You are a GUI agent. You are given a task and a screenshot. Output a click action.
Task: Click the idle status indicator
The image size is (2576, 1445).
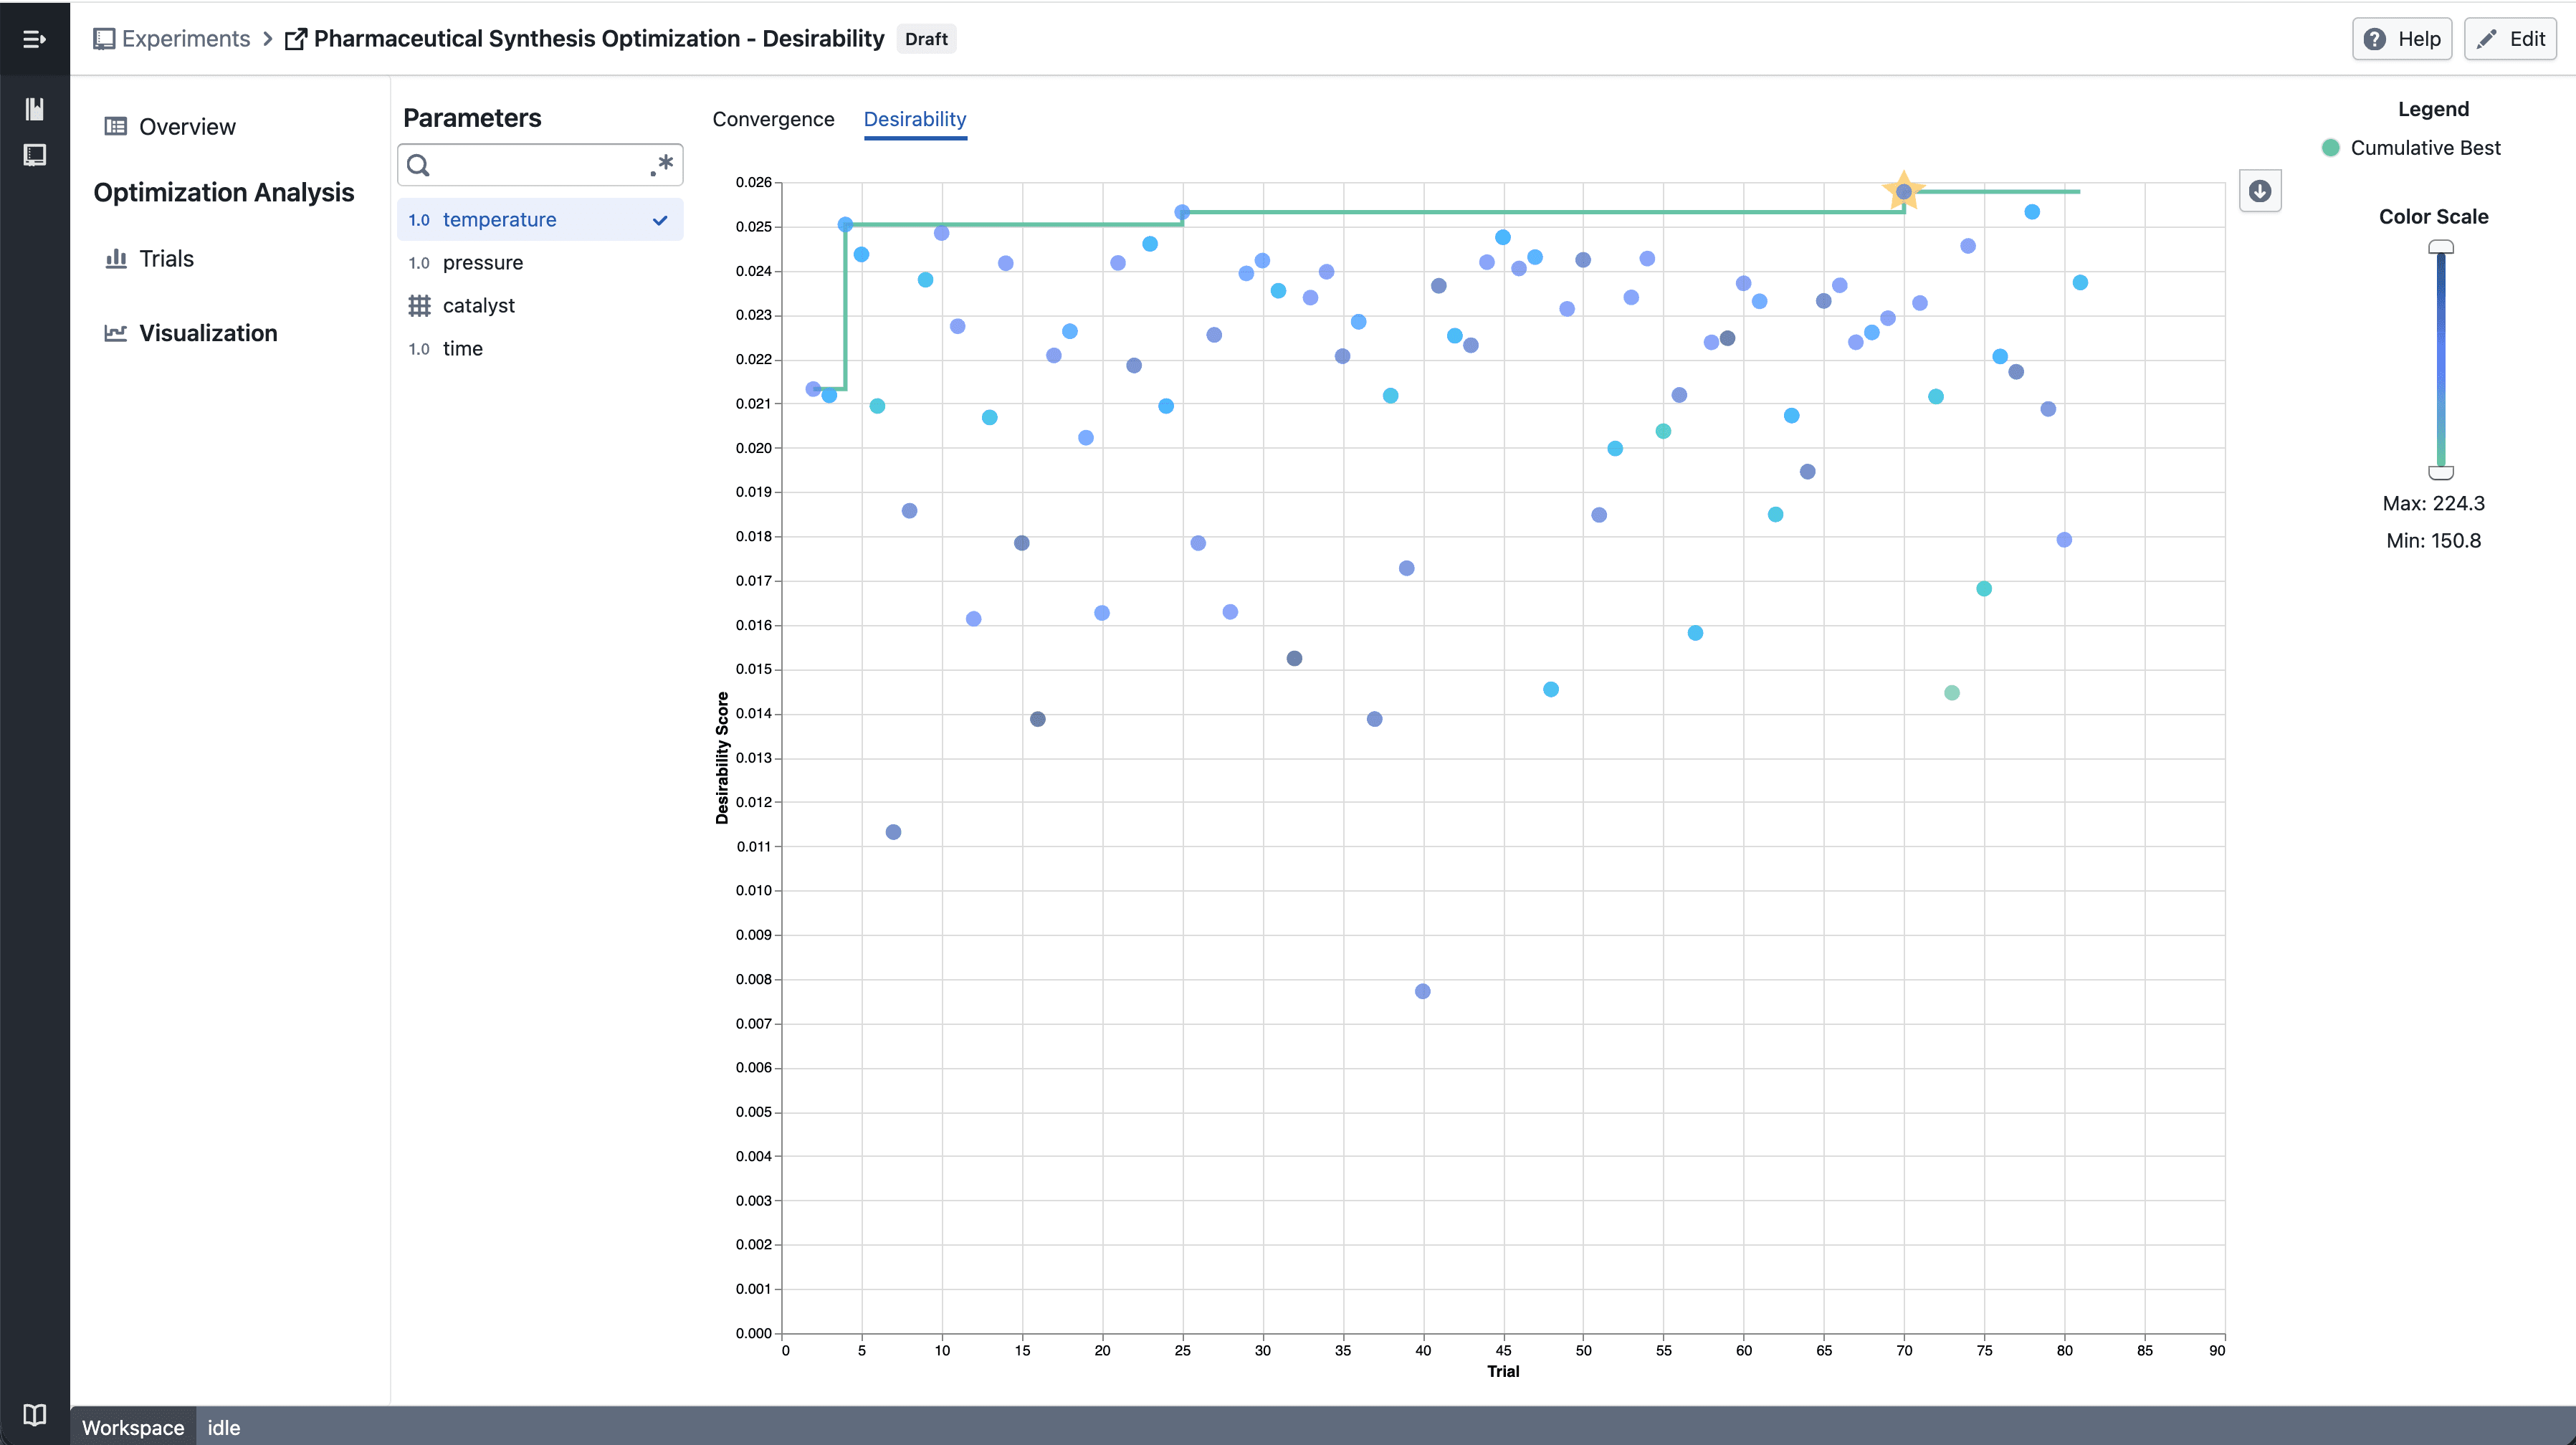(224, 1427)
